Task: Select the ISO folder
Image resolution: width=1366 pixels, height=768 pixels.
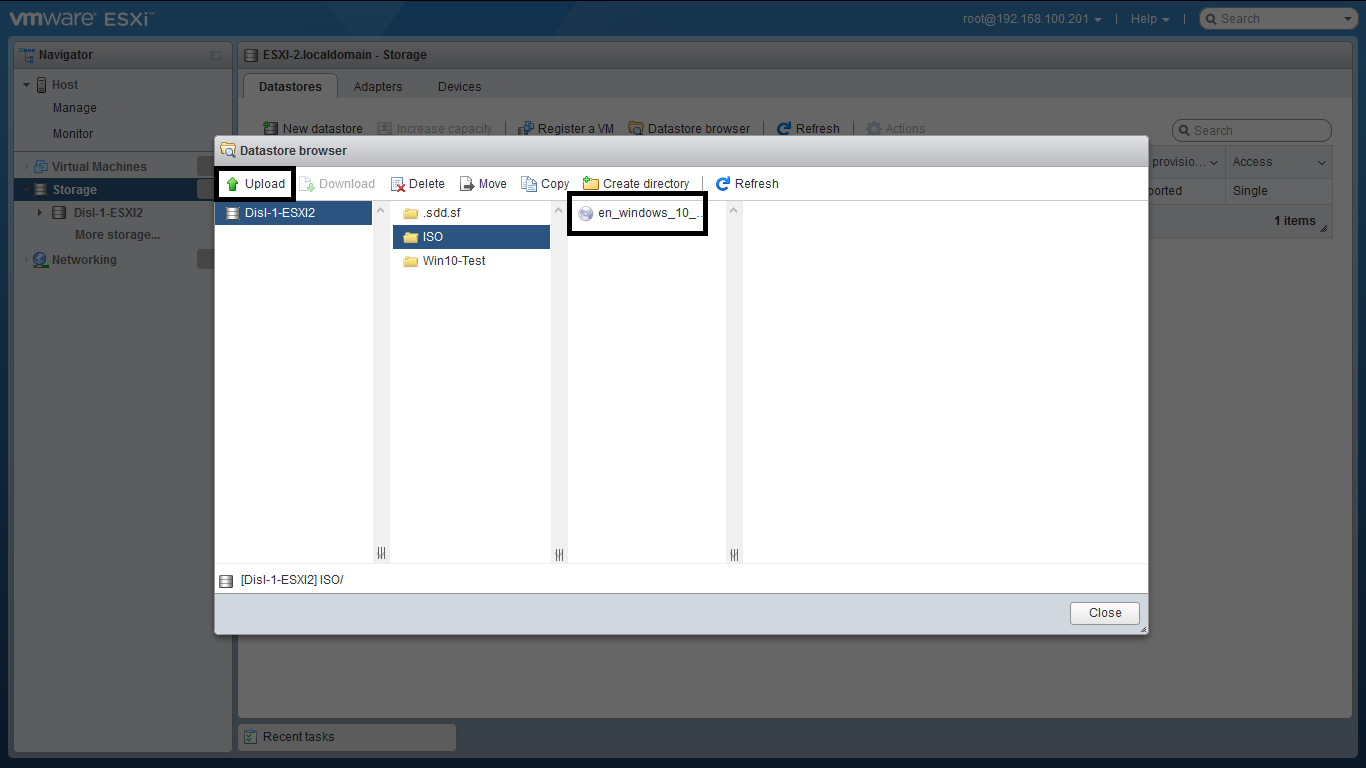Action: coord(432,237)
